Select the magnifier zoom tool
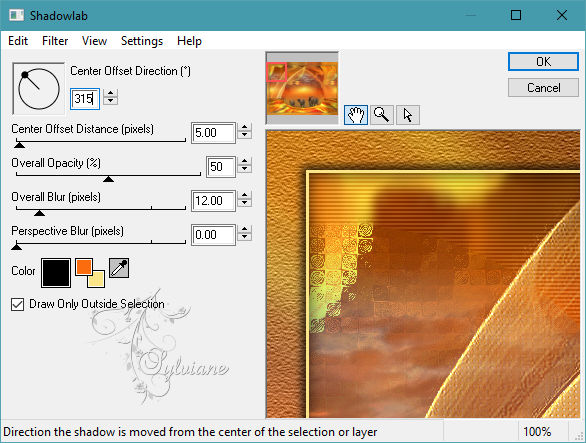Screen dimensions: 586x443 [382, 114]
